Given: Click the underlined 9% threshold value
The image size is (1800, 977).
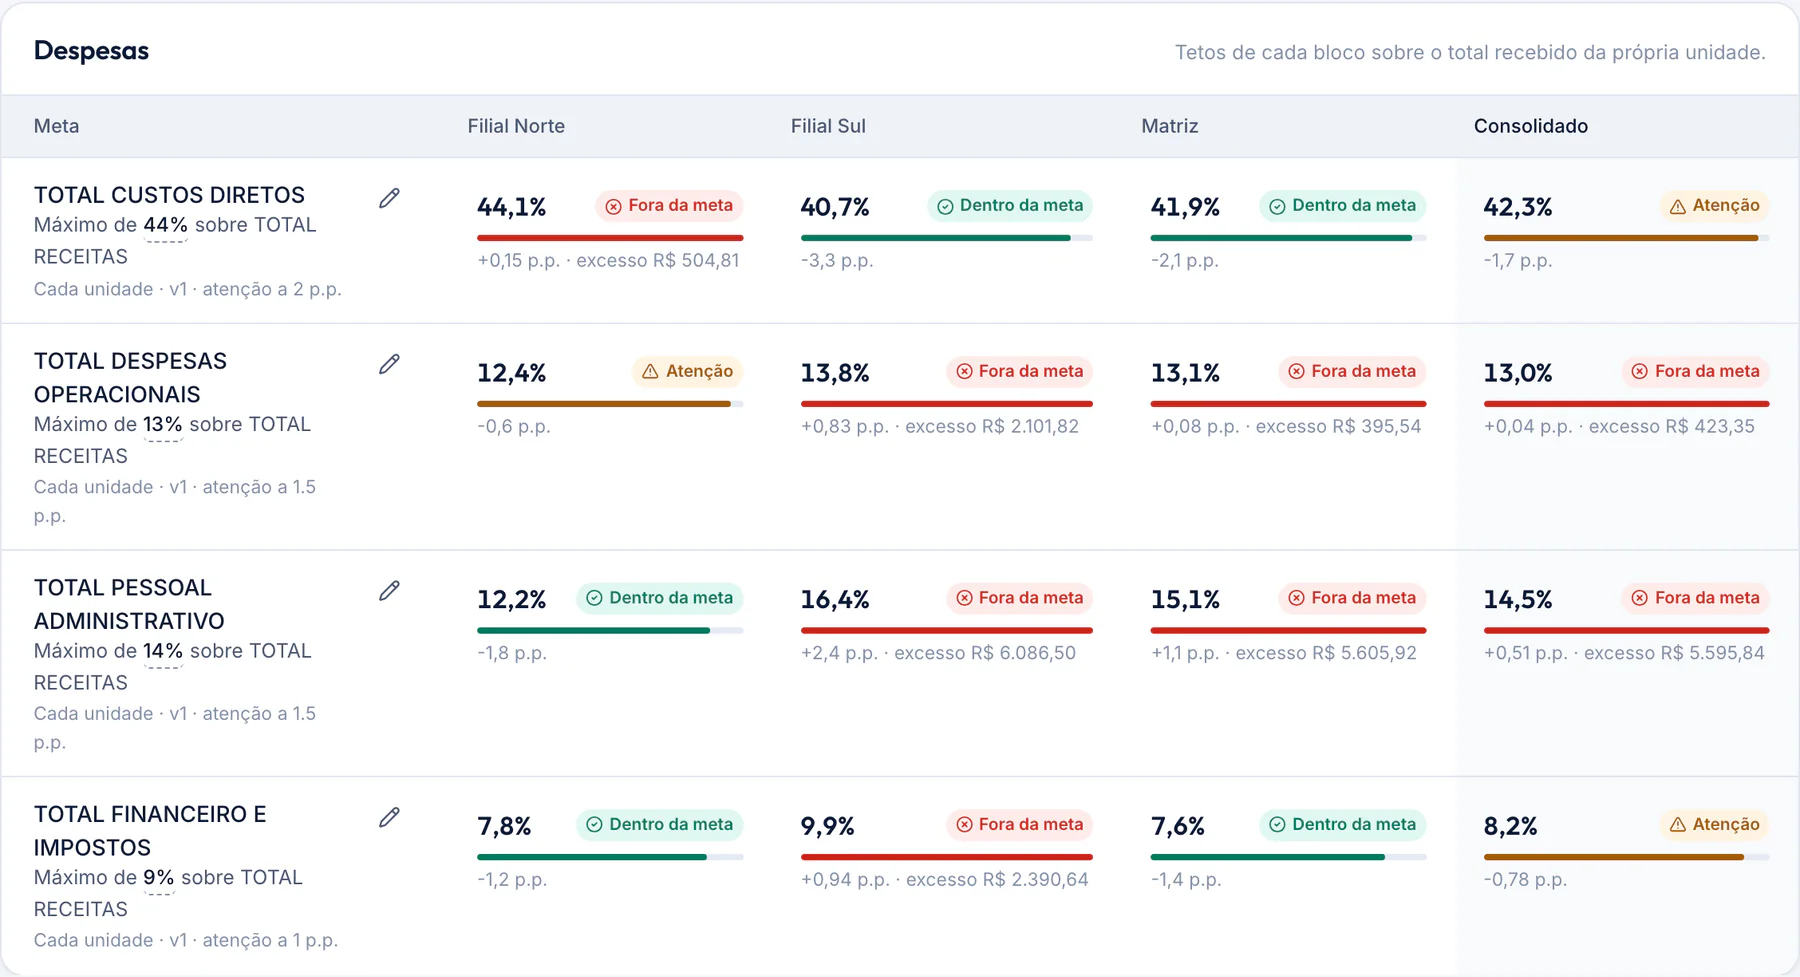Looking at the screenshot, I should point(158,878).
